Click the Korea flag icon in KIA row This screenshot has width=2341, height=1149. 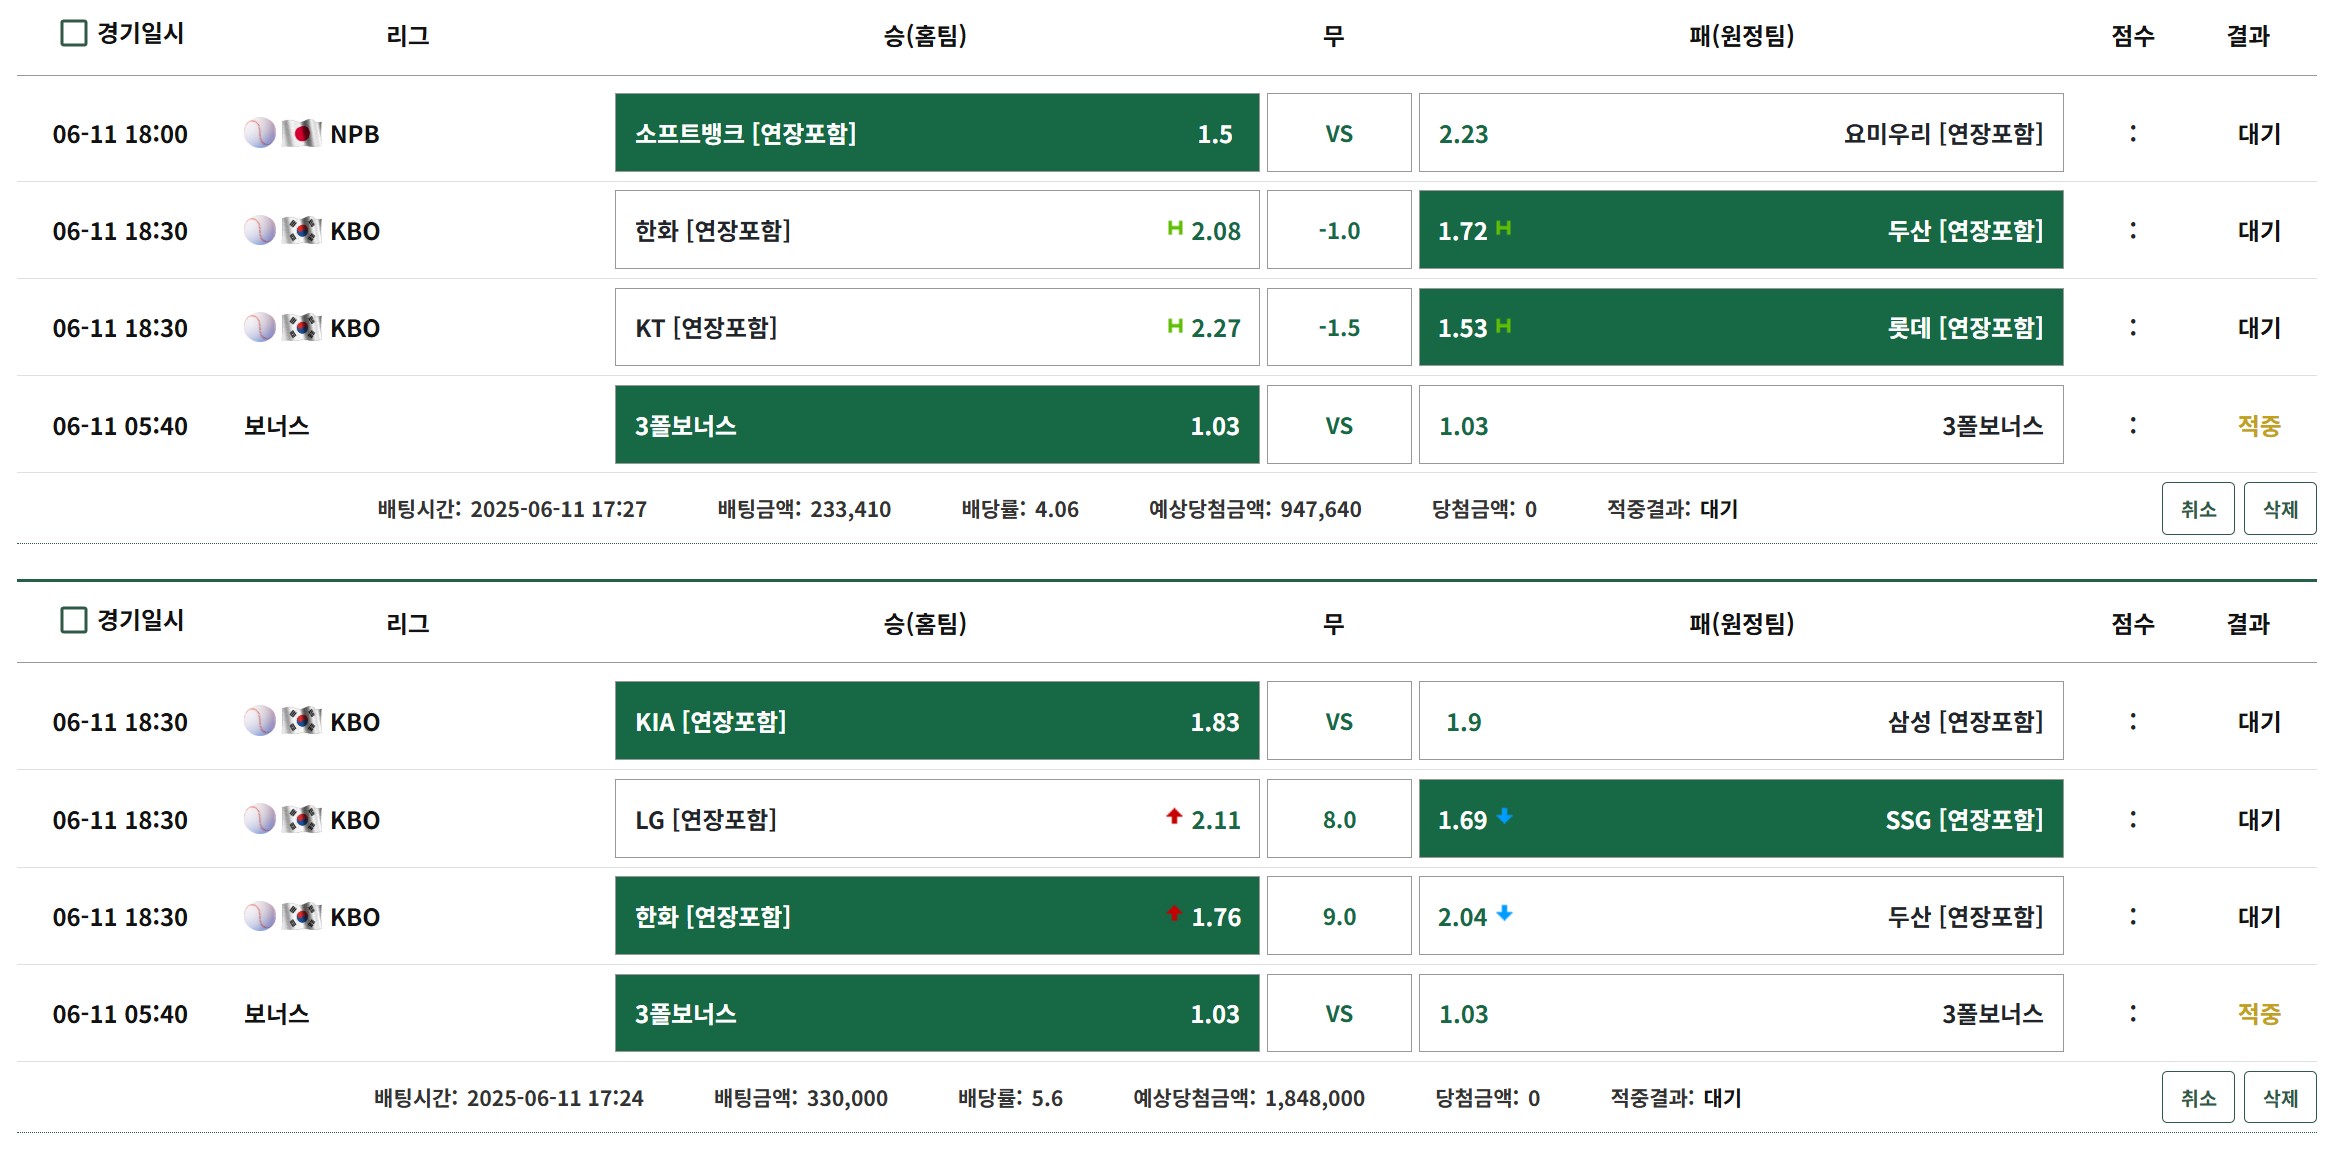point(301,721)
